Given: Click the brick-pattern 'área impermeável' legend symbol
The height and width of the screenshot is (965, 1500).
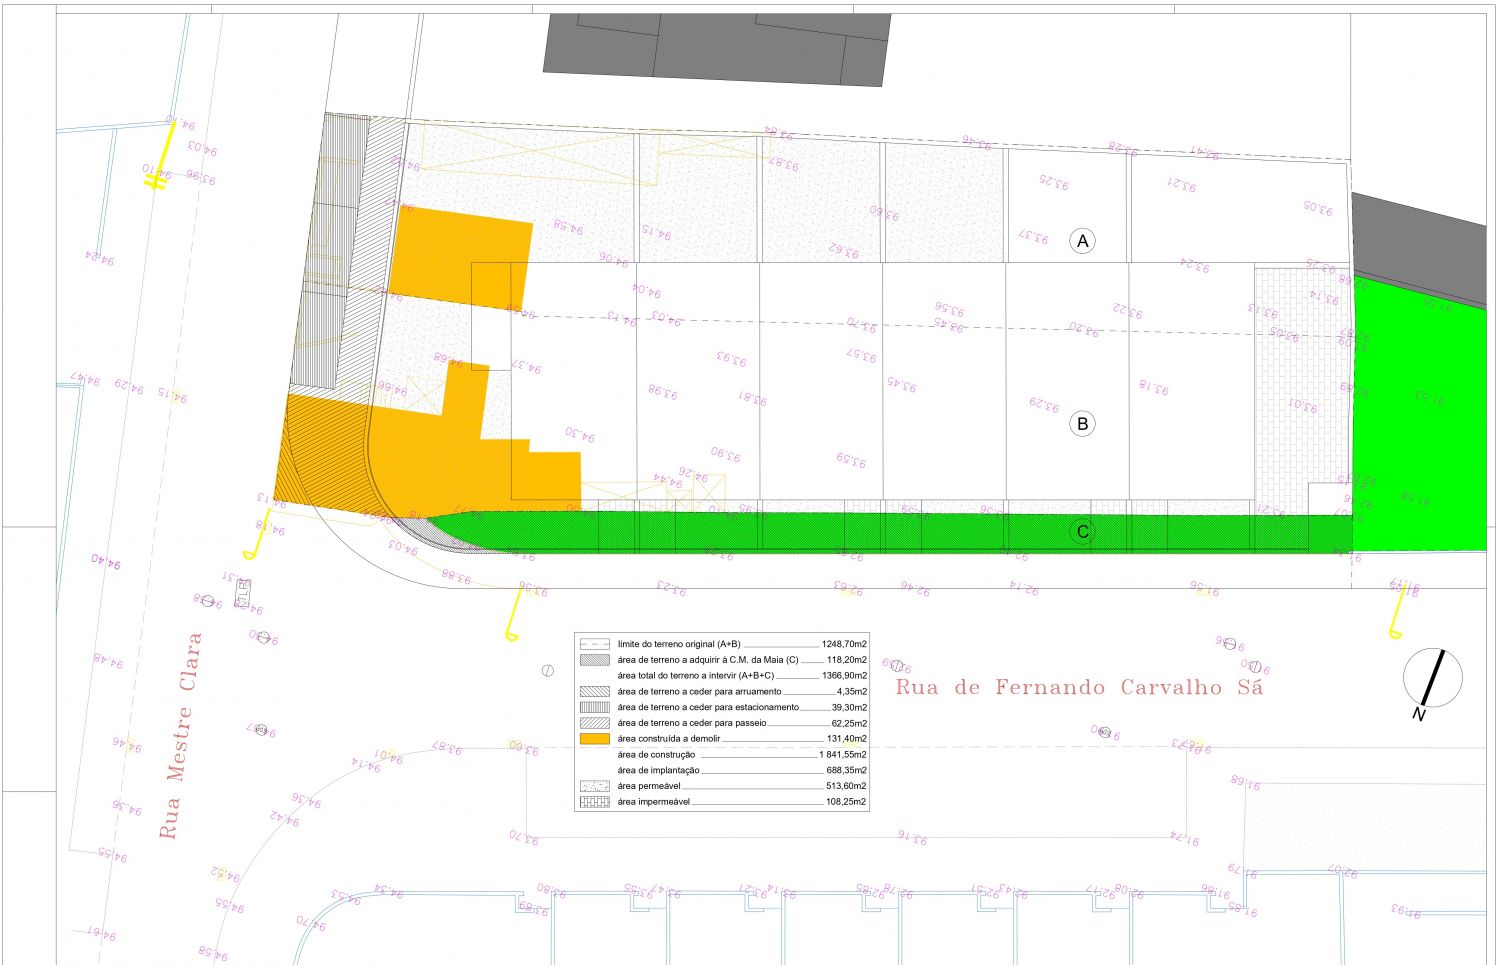Looking at the screenshot, I should pyautogui.click(x=594, y=802).
